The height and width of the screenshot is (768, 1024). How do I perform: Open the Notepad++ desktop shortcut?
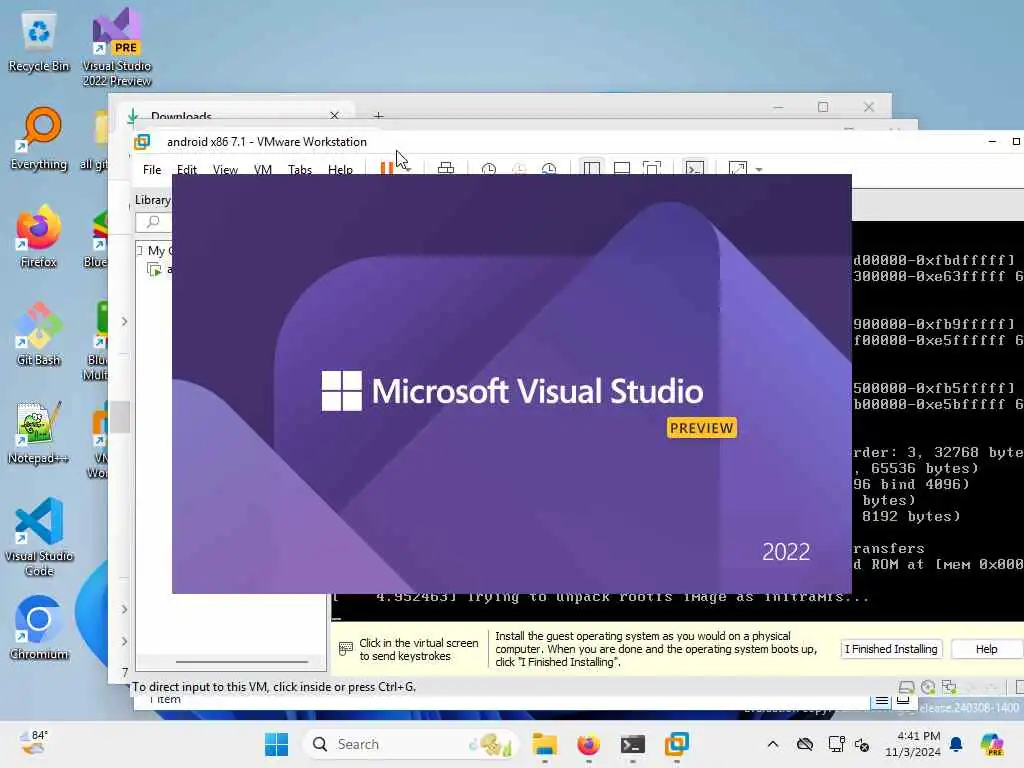(x=39, y=432)
